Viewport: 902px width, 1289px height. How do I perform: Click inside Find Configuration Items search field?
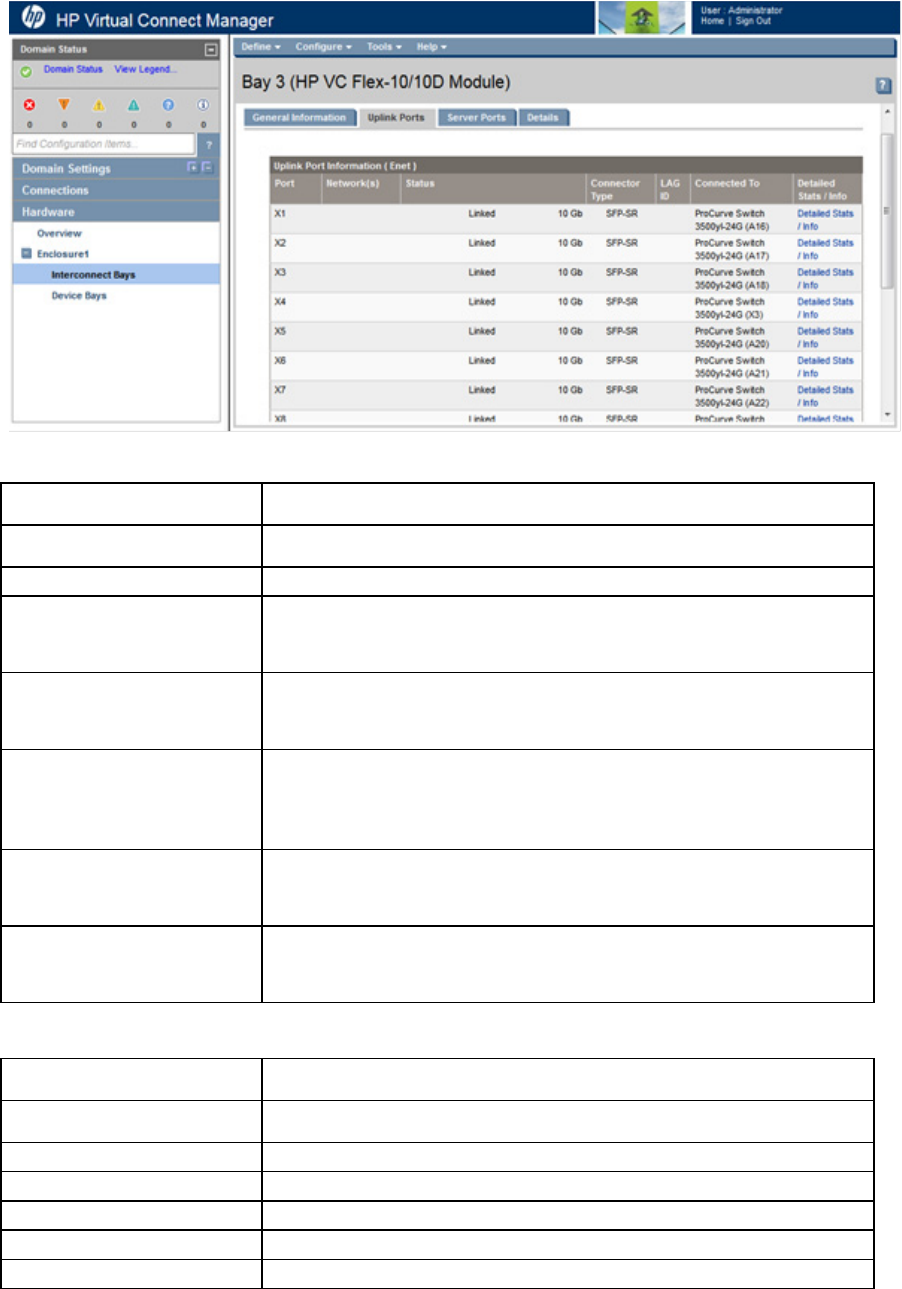[103, 144]
